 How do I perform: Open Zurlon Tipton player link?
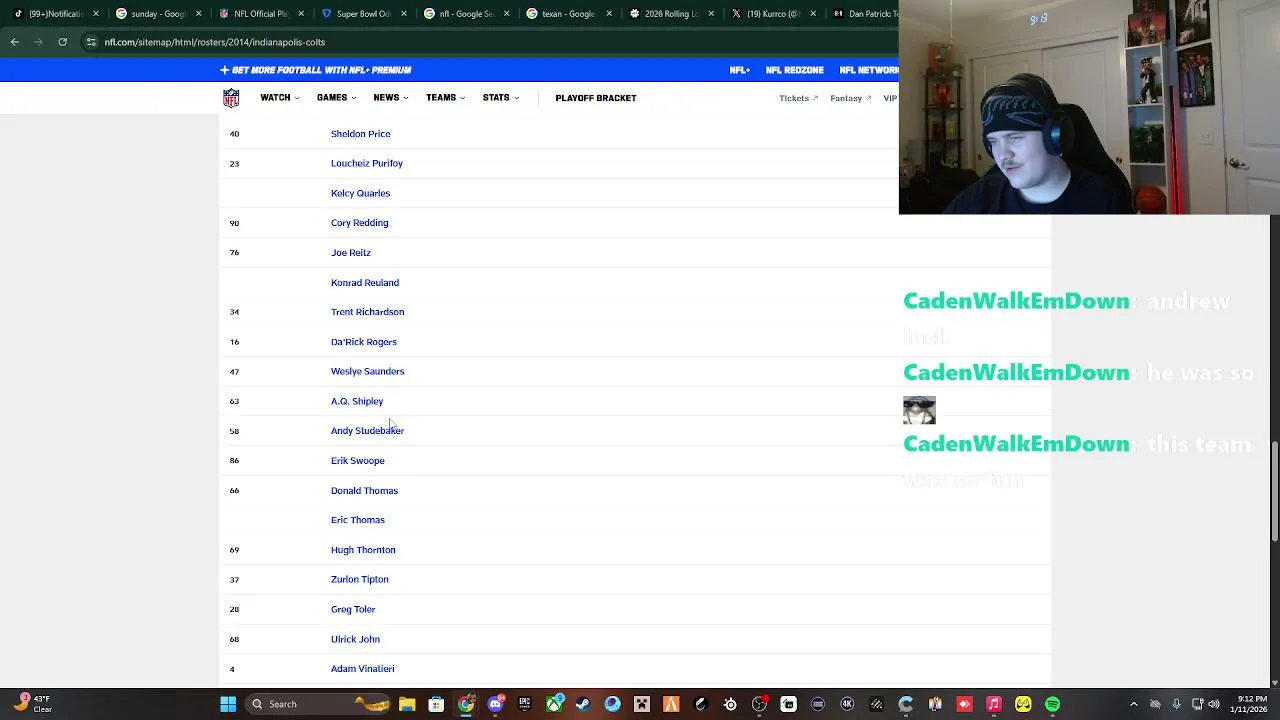point(360,579)
